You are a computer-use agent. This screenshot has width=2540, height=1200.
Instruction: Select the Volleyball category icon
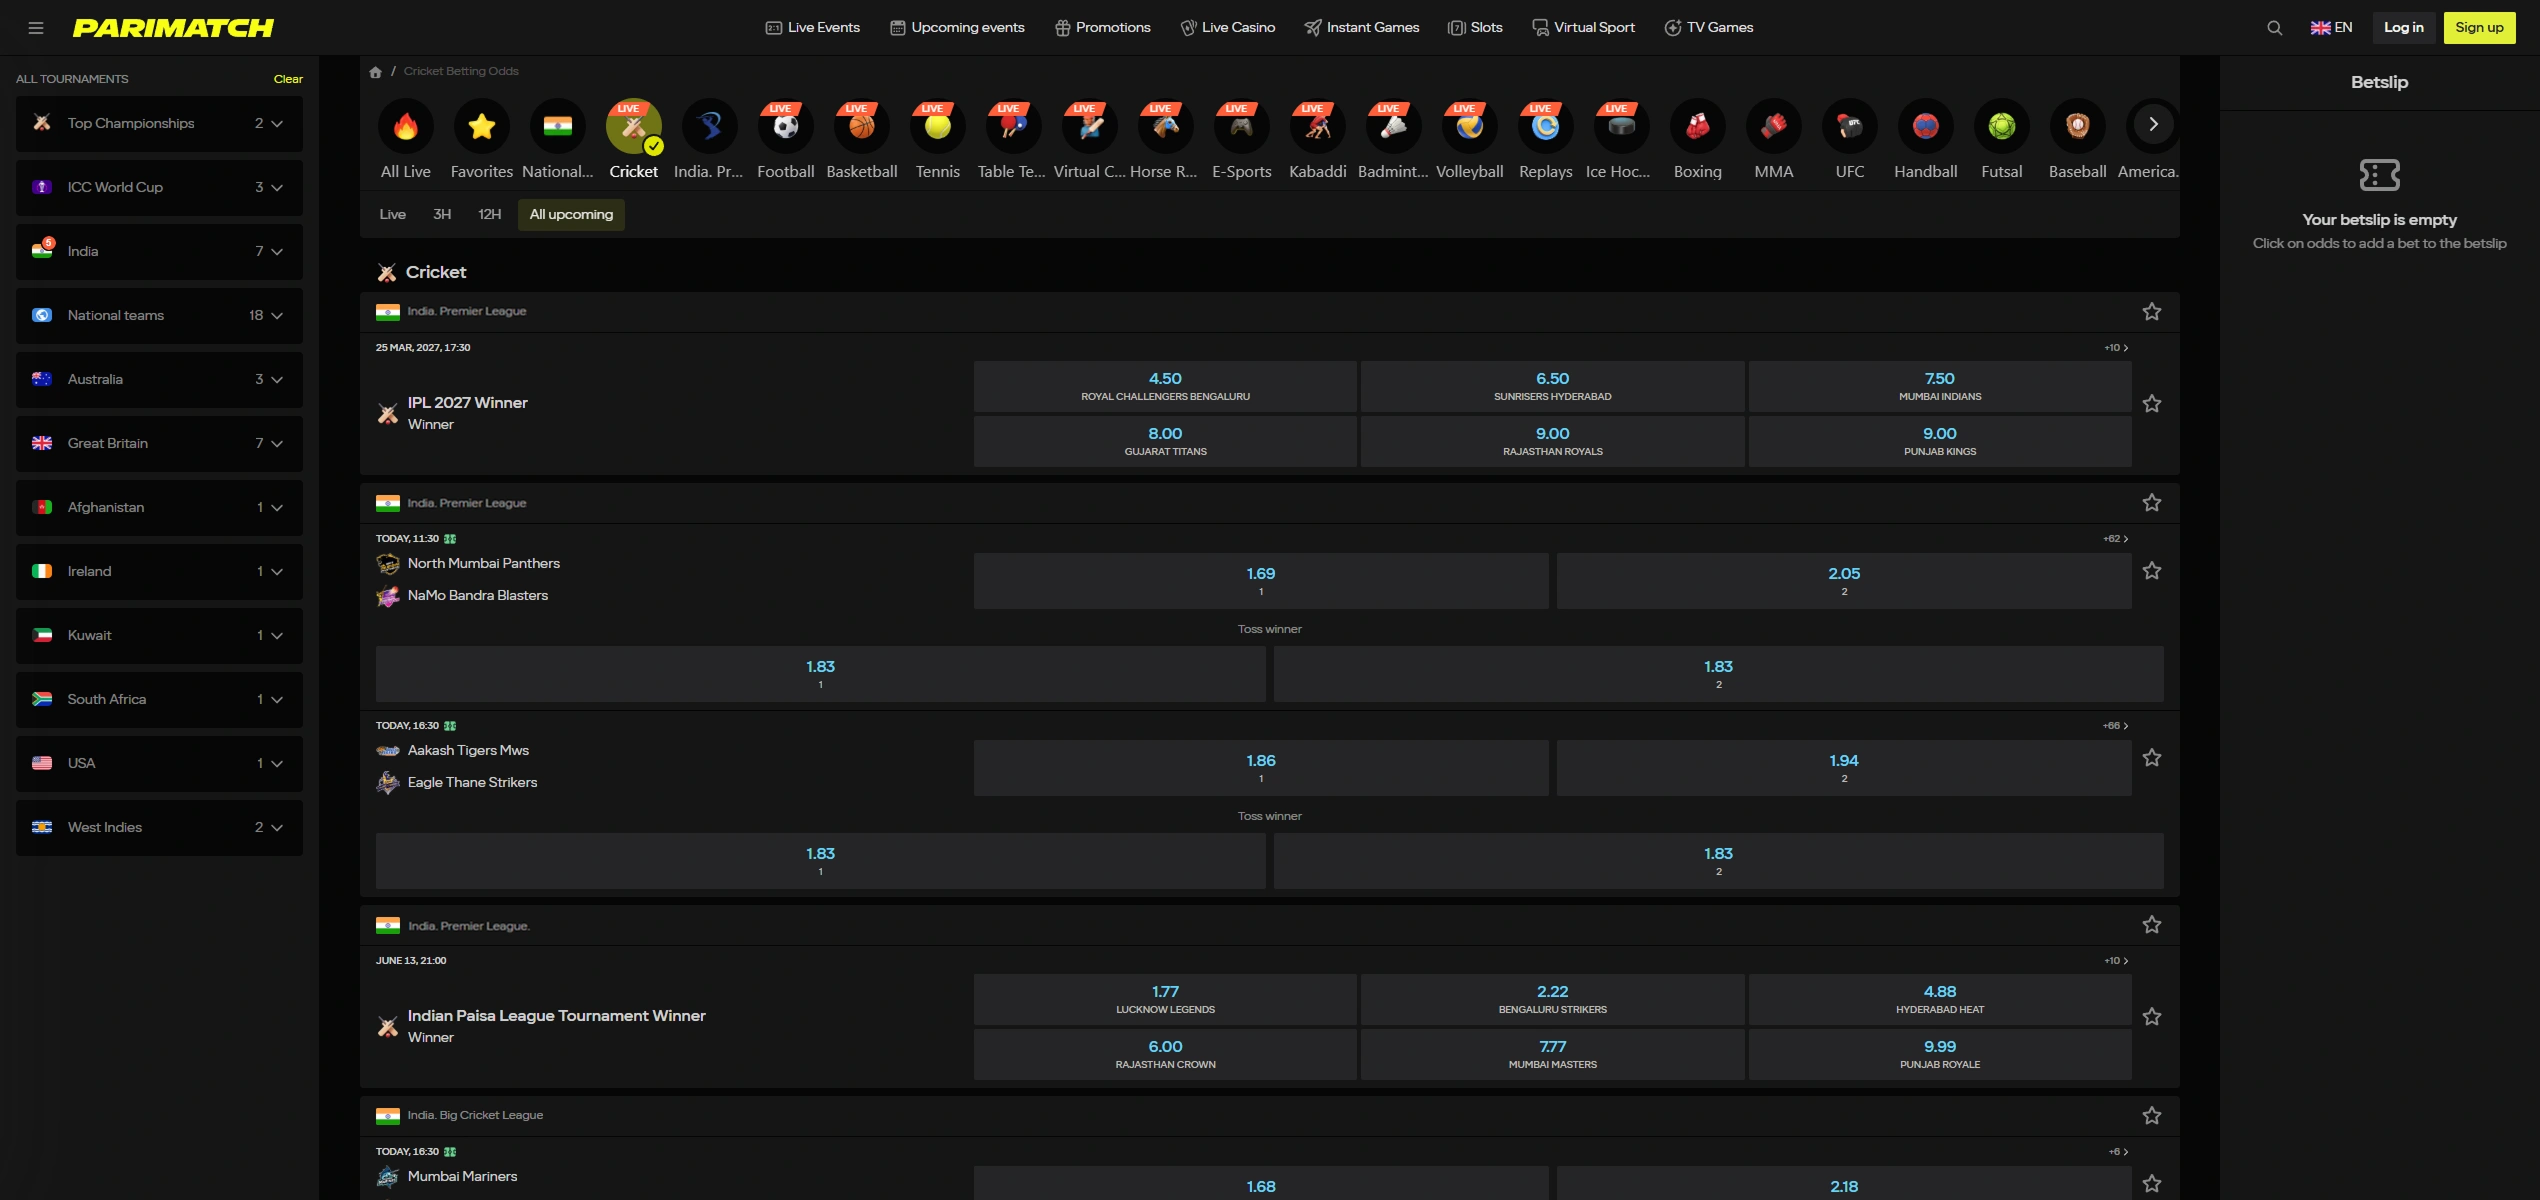[1470, 126]
